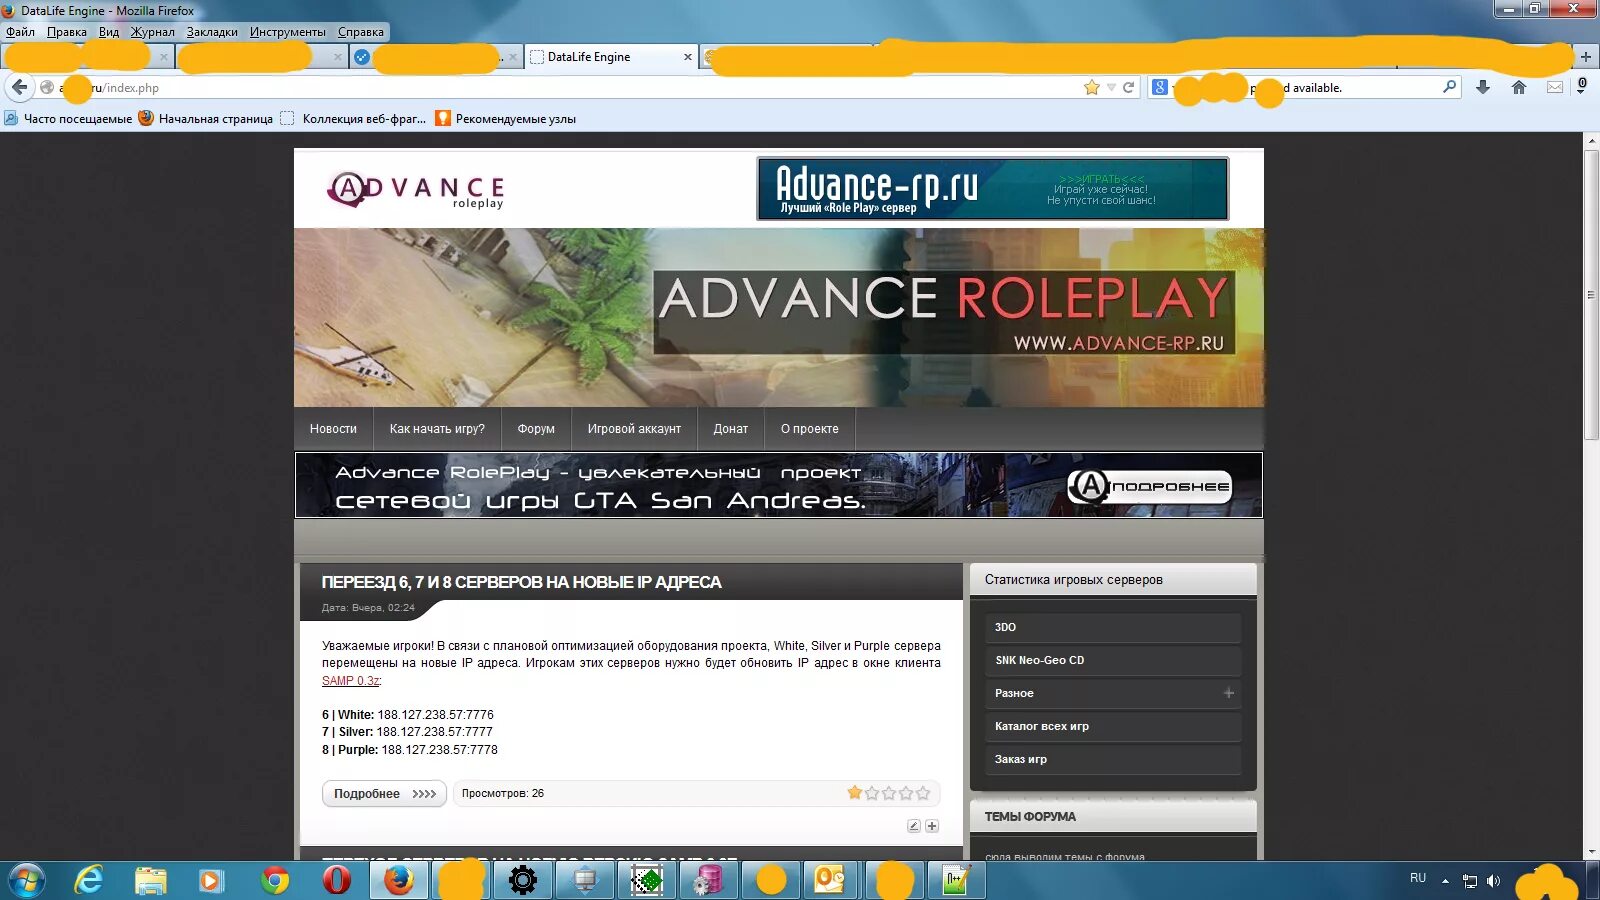1600x900 pixels.
Task: Open the О проекте navigation item
Action: pos(810,429)
